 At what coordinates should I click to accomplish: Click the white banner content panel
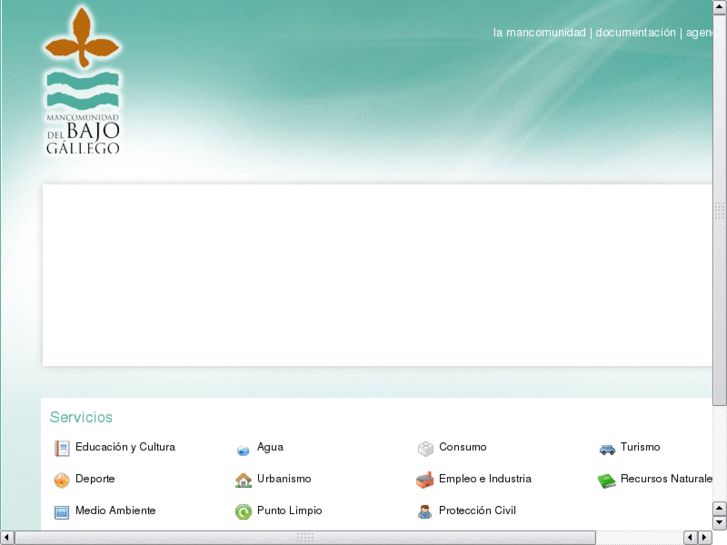pyautogui.click(x=377, y=275)
